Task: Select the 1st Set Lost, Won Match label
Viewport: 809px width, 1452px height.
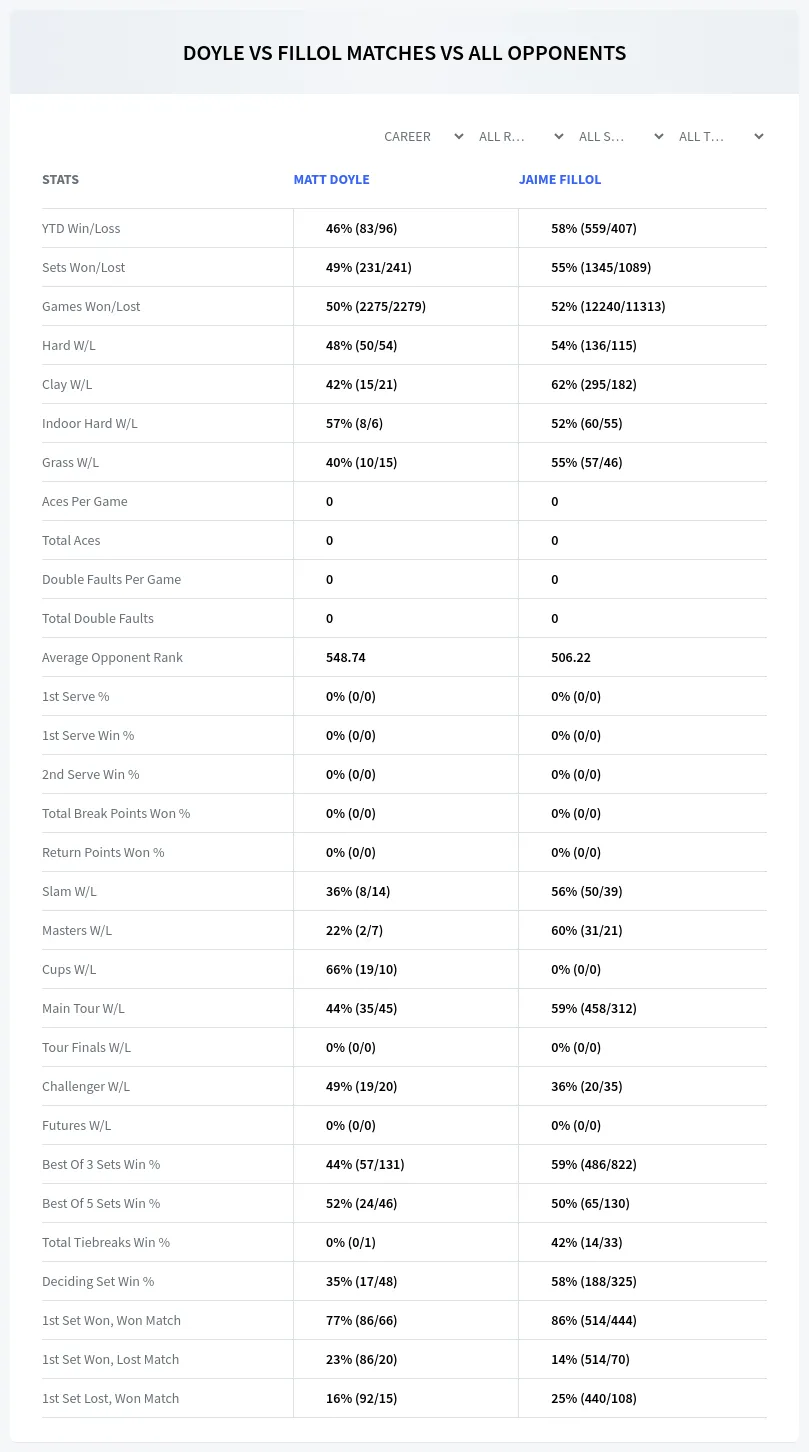Action: (110, 1398)
